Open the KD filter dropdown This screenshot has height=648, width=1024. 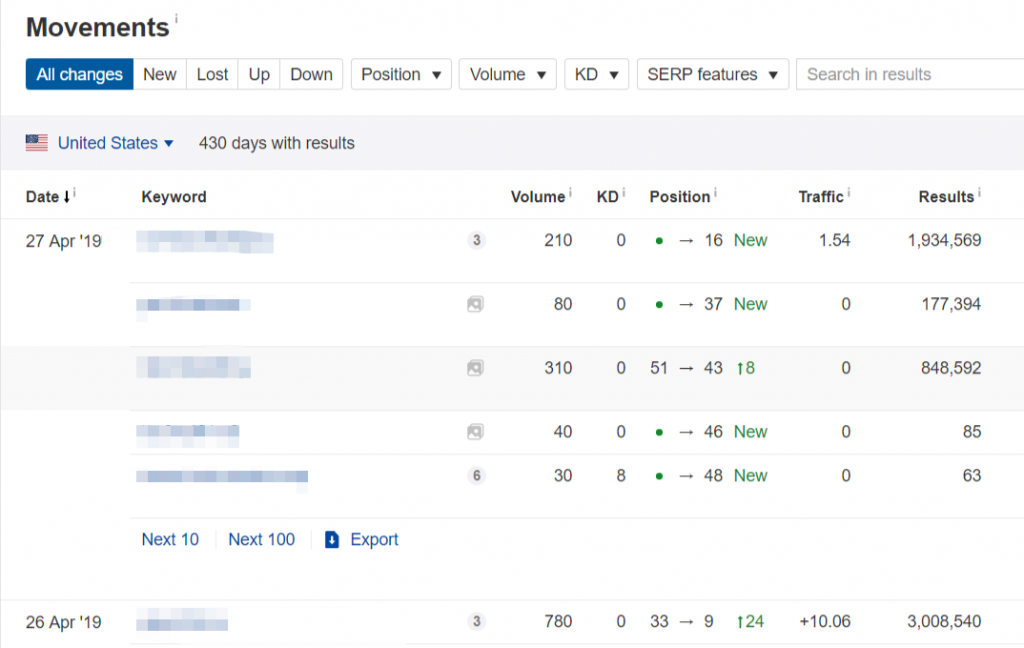click(597, 74)
